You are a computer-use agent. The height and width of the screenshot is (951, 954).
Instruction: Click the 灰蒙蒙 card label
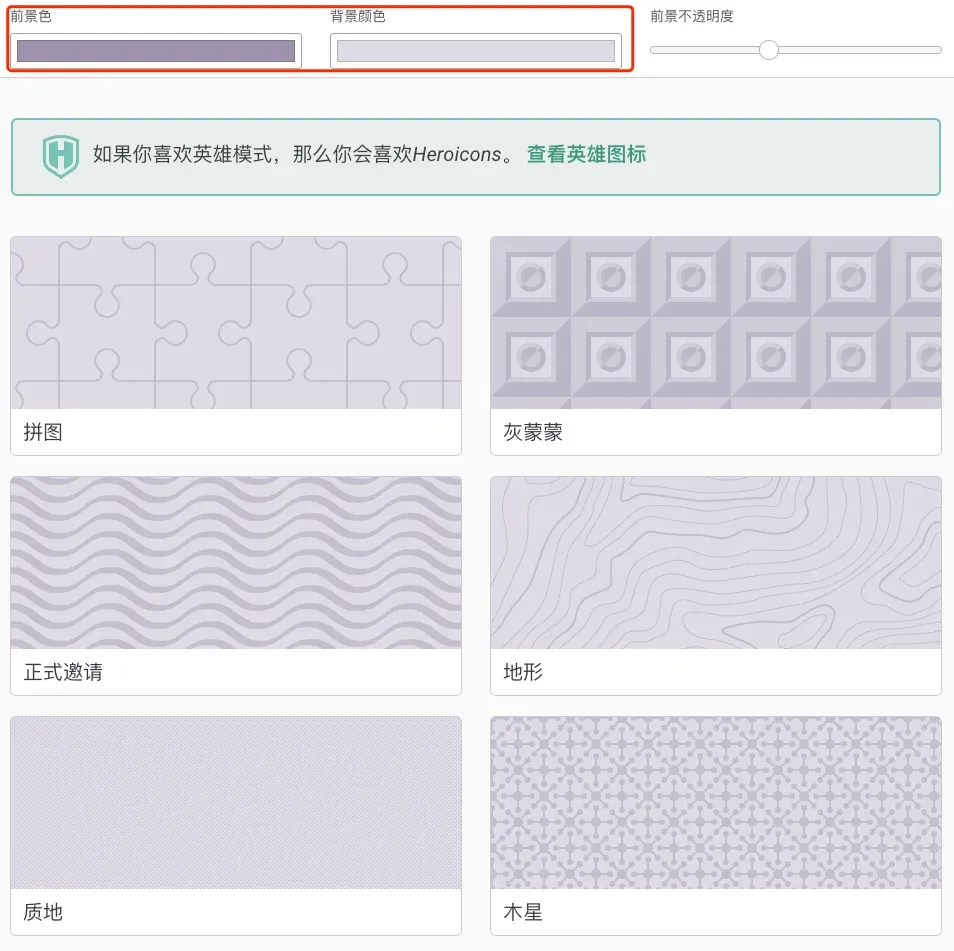coord(533,432)
